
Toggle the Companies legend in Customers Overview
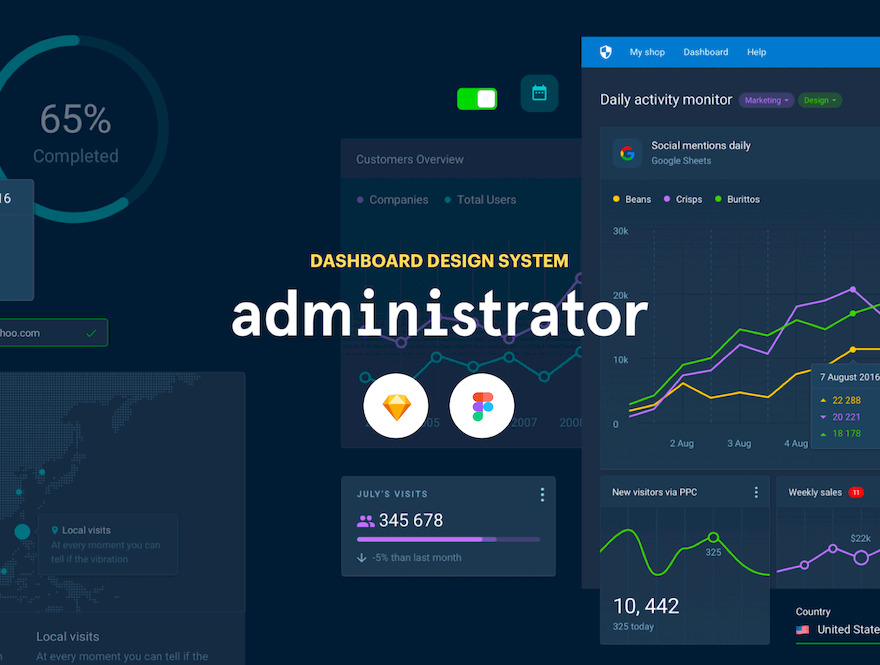392,200
